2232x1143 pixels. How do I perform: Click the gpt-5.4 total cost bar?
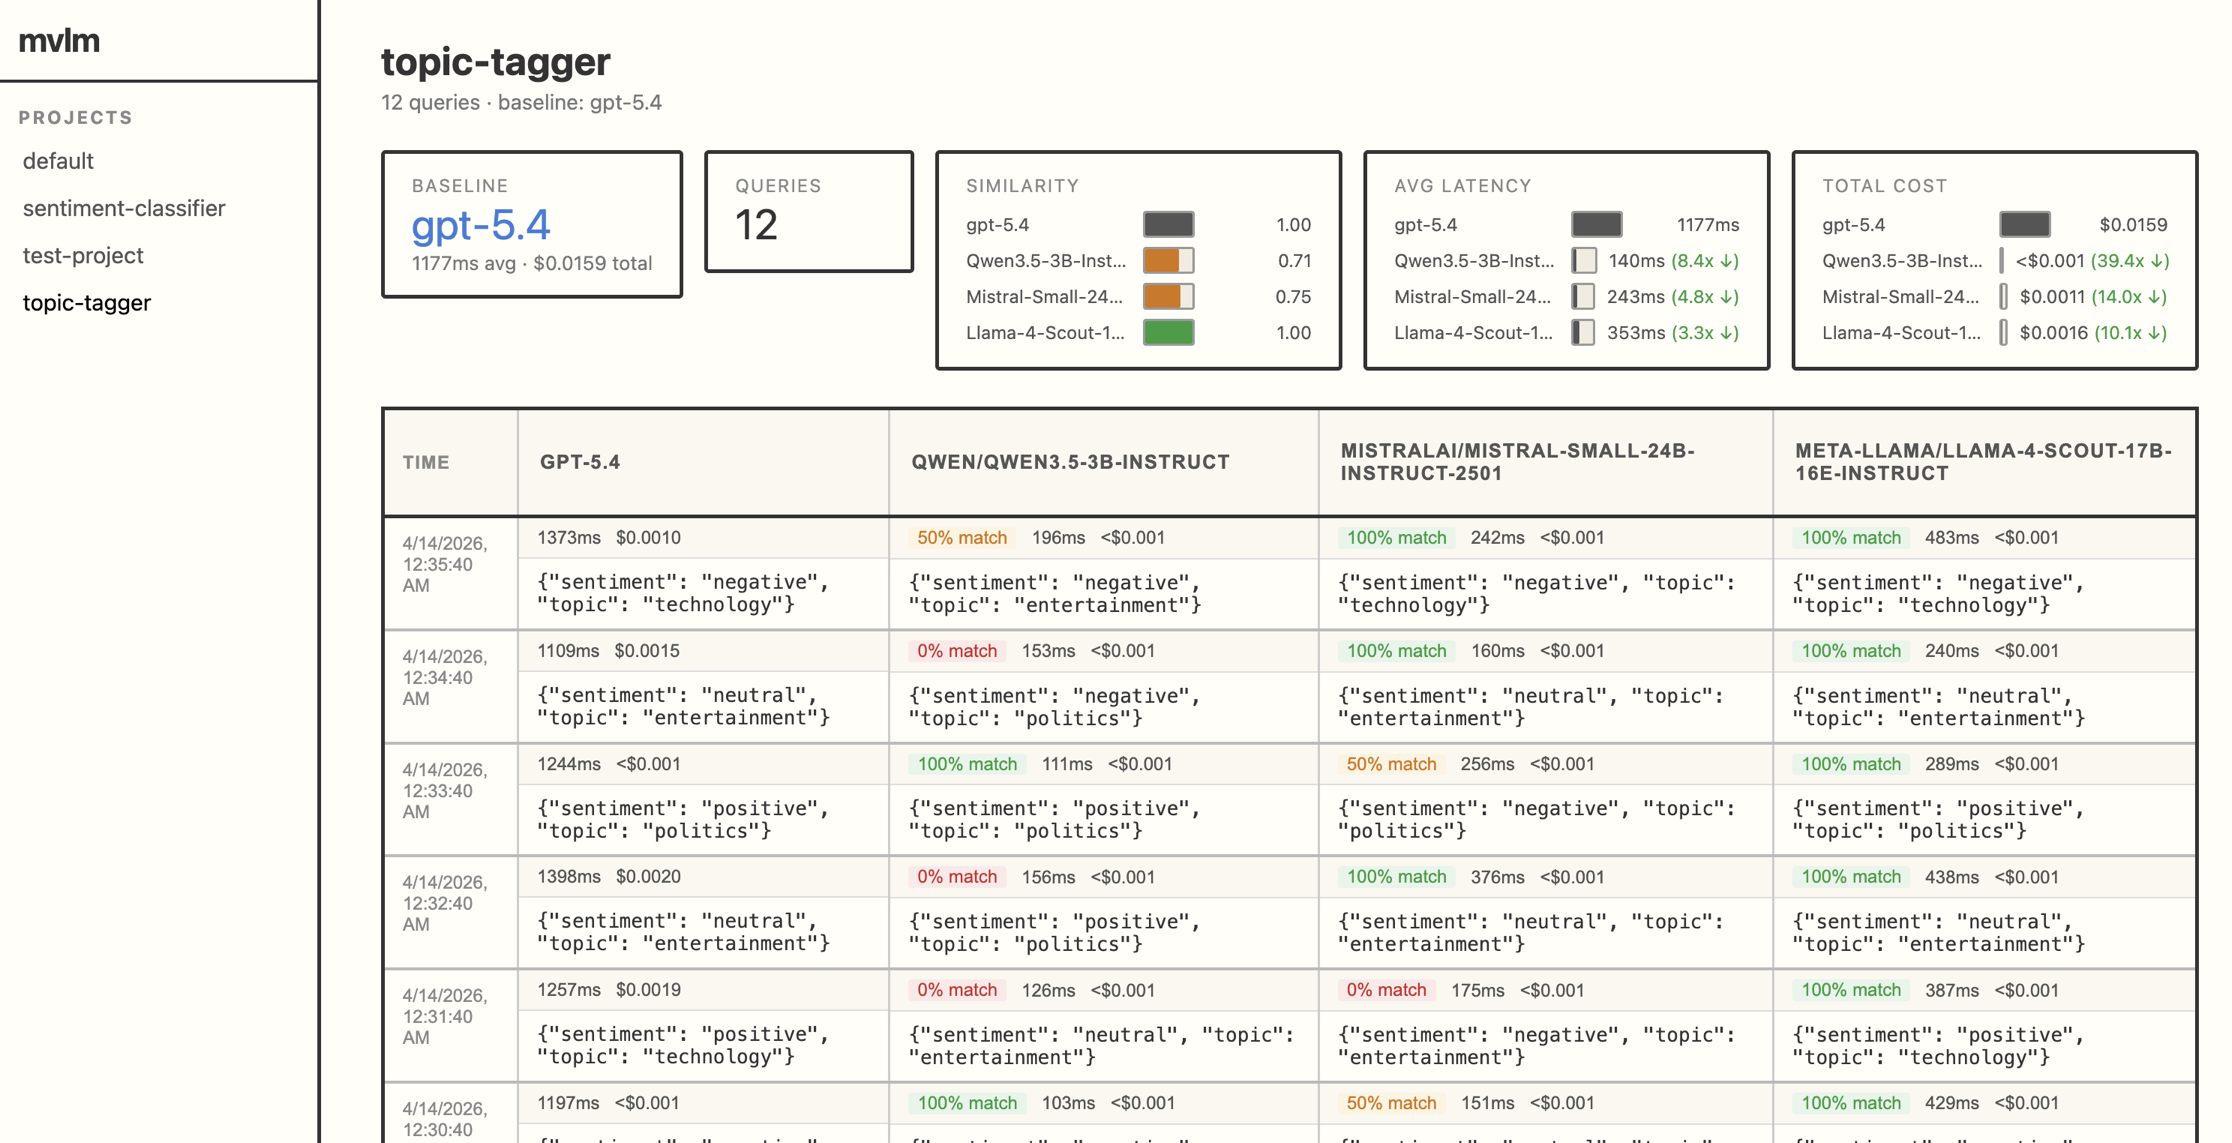pos(2024,225)
